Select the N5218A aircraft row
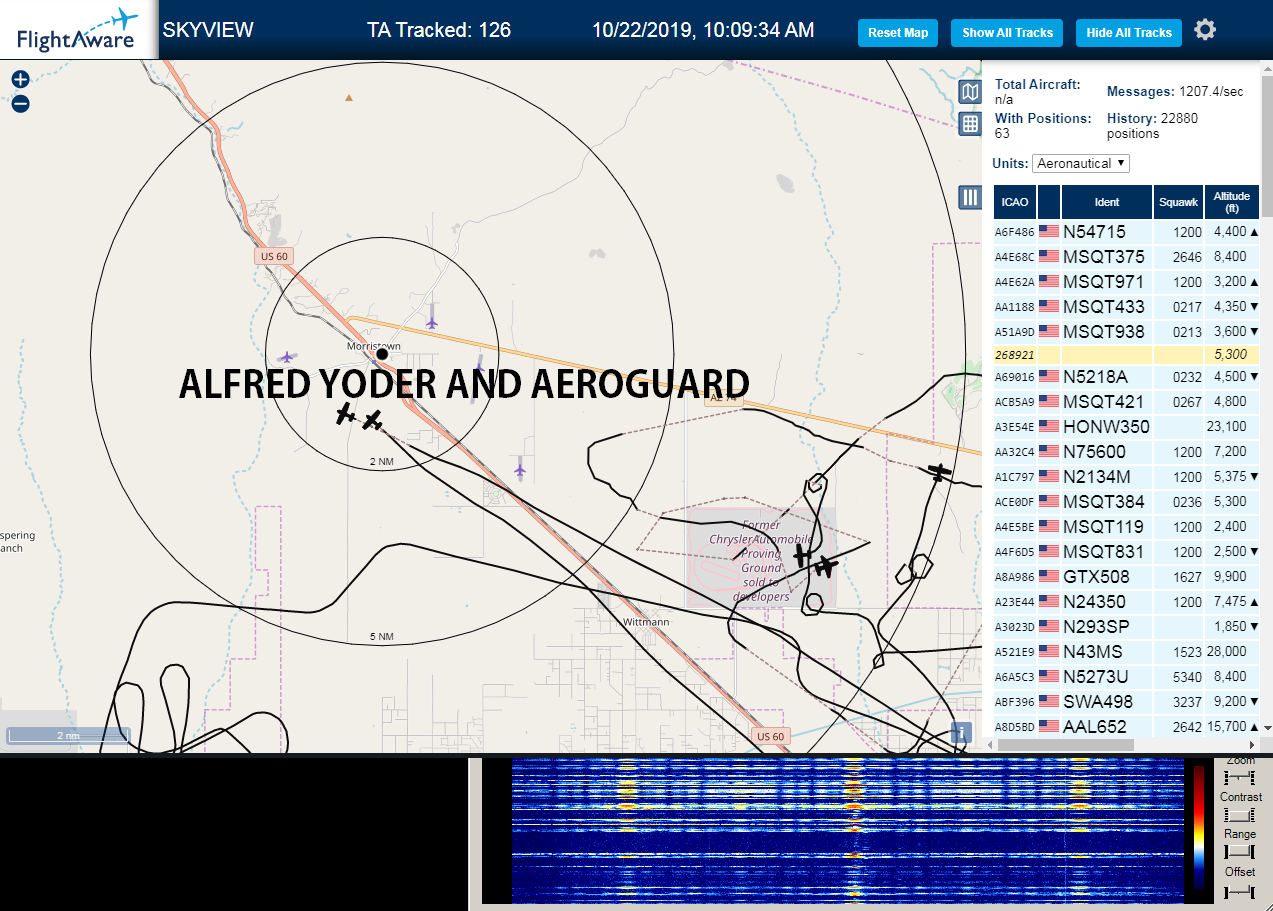1273x911 pixels. click(x=1127, y=377)
